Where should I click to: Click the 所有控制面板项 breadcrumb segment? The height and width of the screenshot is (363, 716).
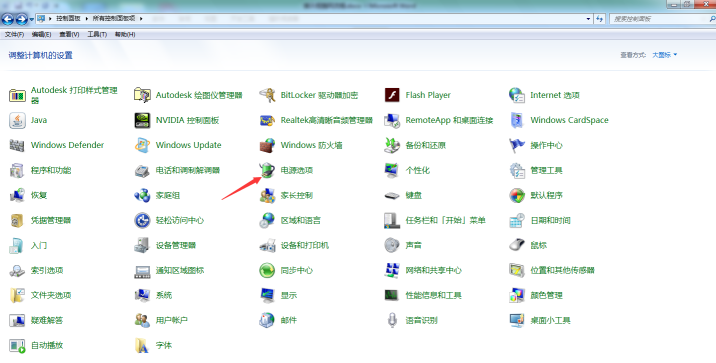114,19
